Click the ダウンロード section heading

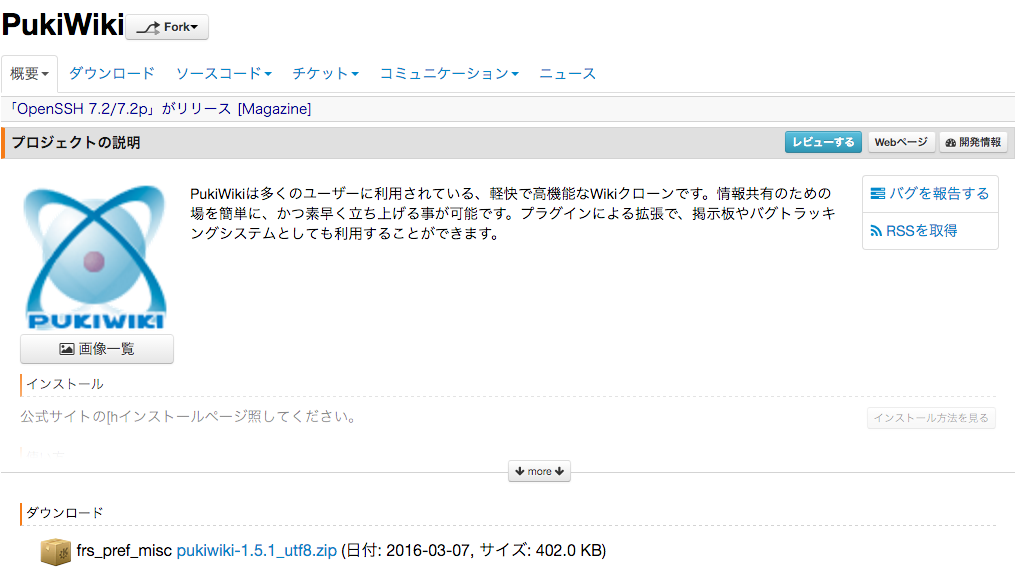(65, 513)
